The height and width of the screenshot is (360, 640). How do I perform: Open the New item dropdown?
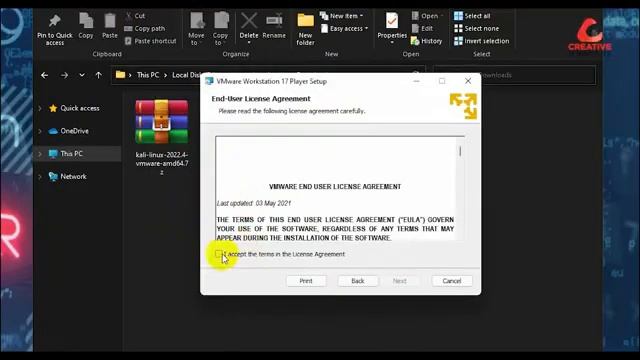pos(342,16)
